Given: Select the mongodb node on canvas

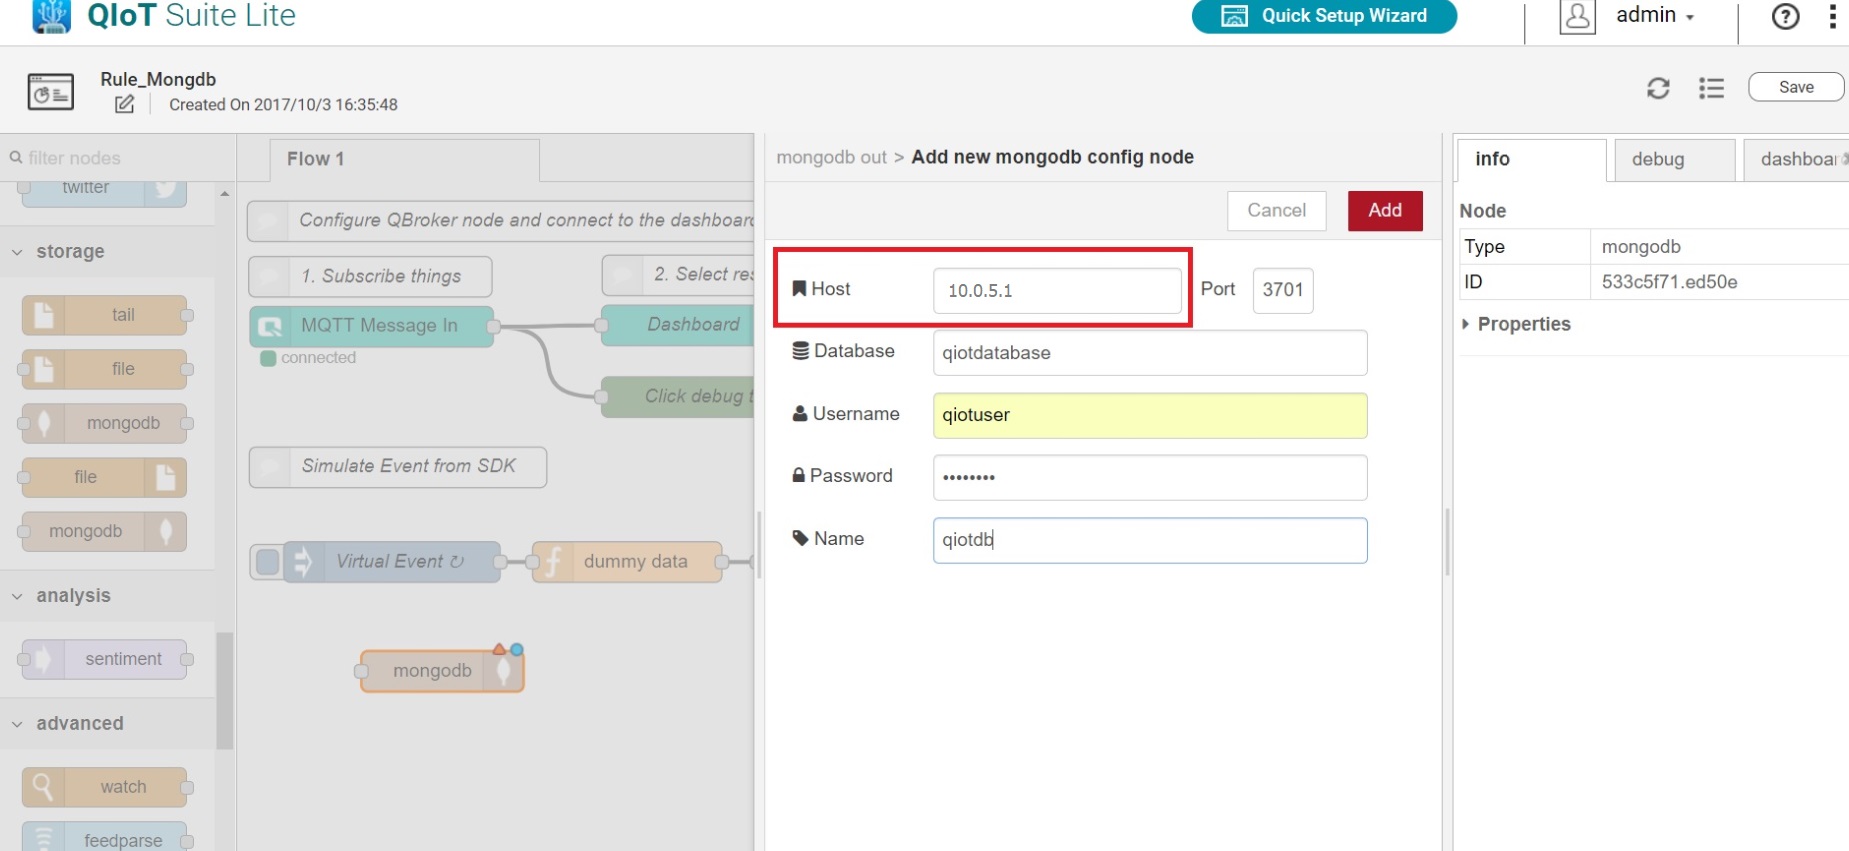Looking at the screenshot, I should (x=442, y=671).
